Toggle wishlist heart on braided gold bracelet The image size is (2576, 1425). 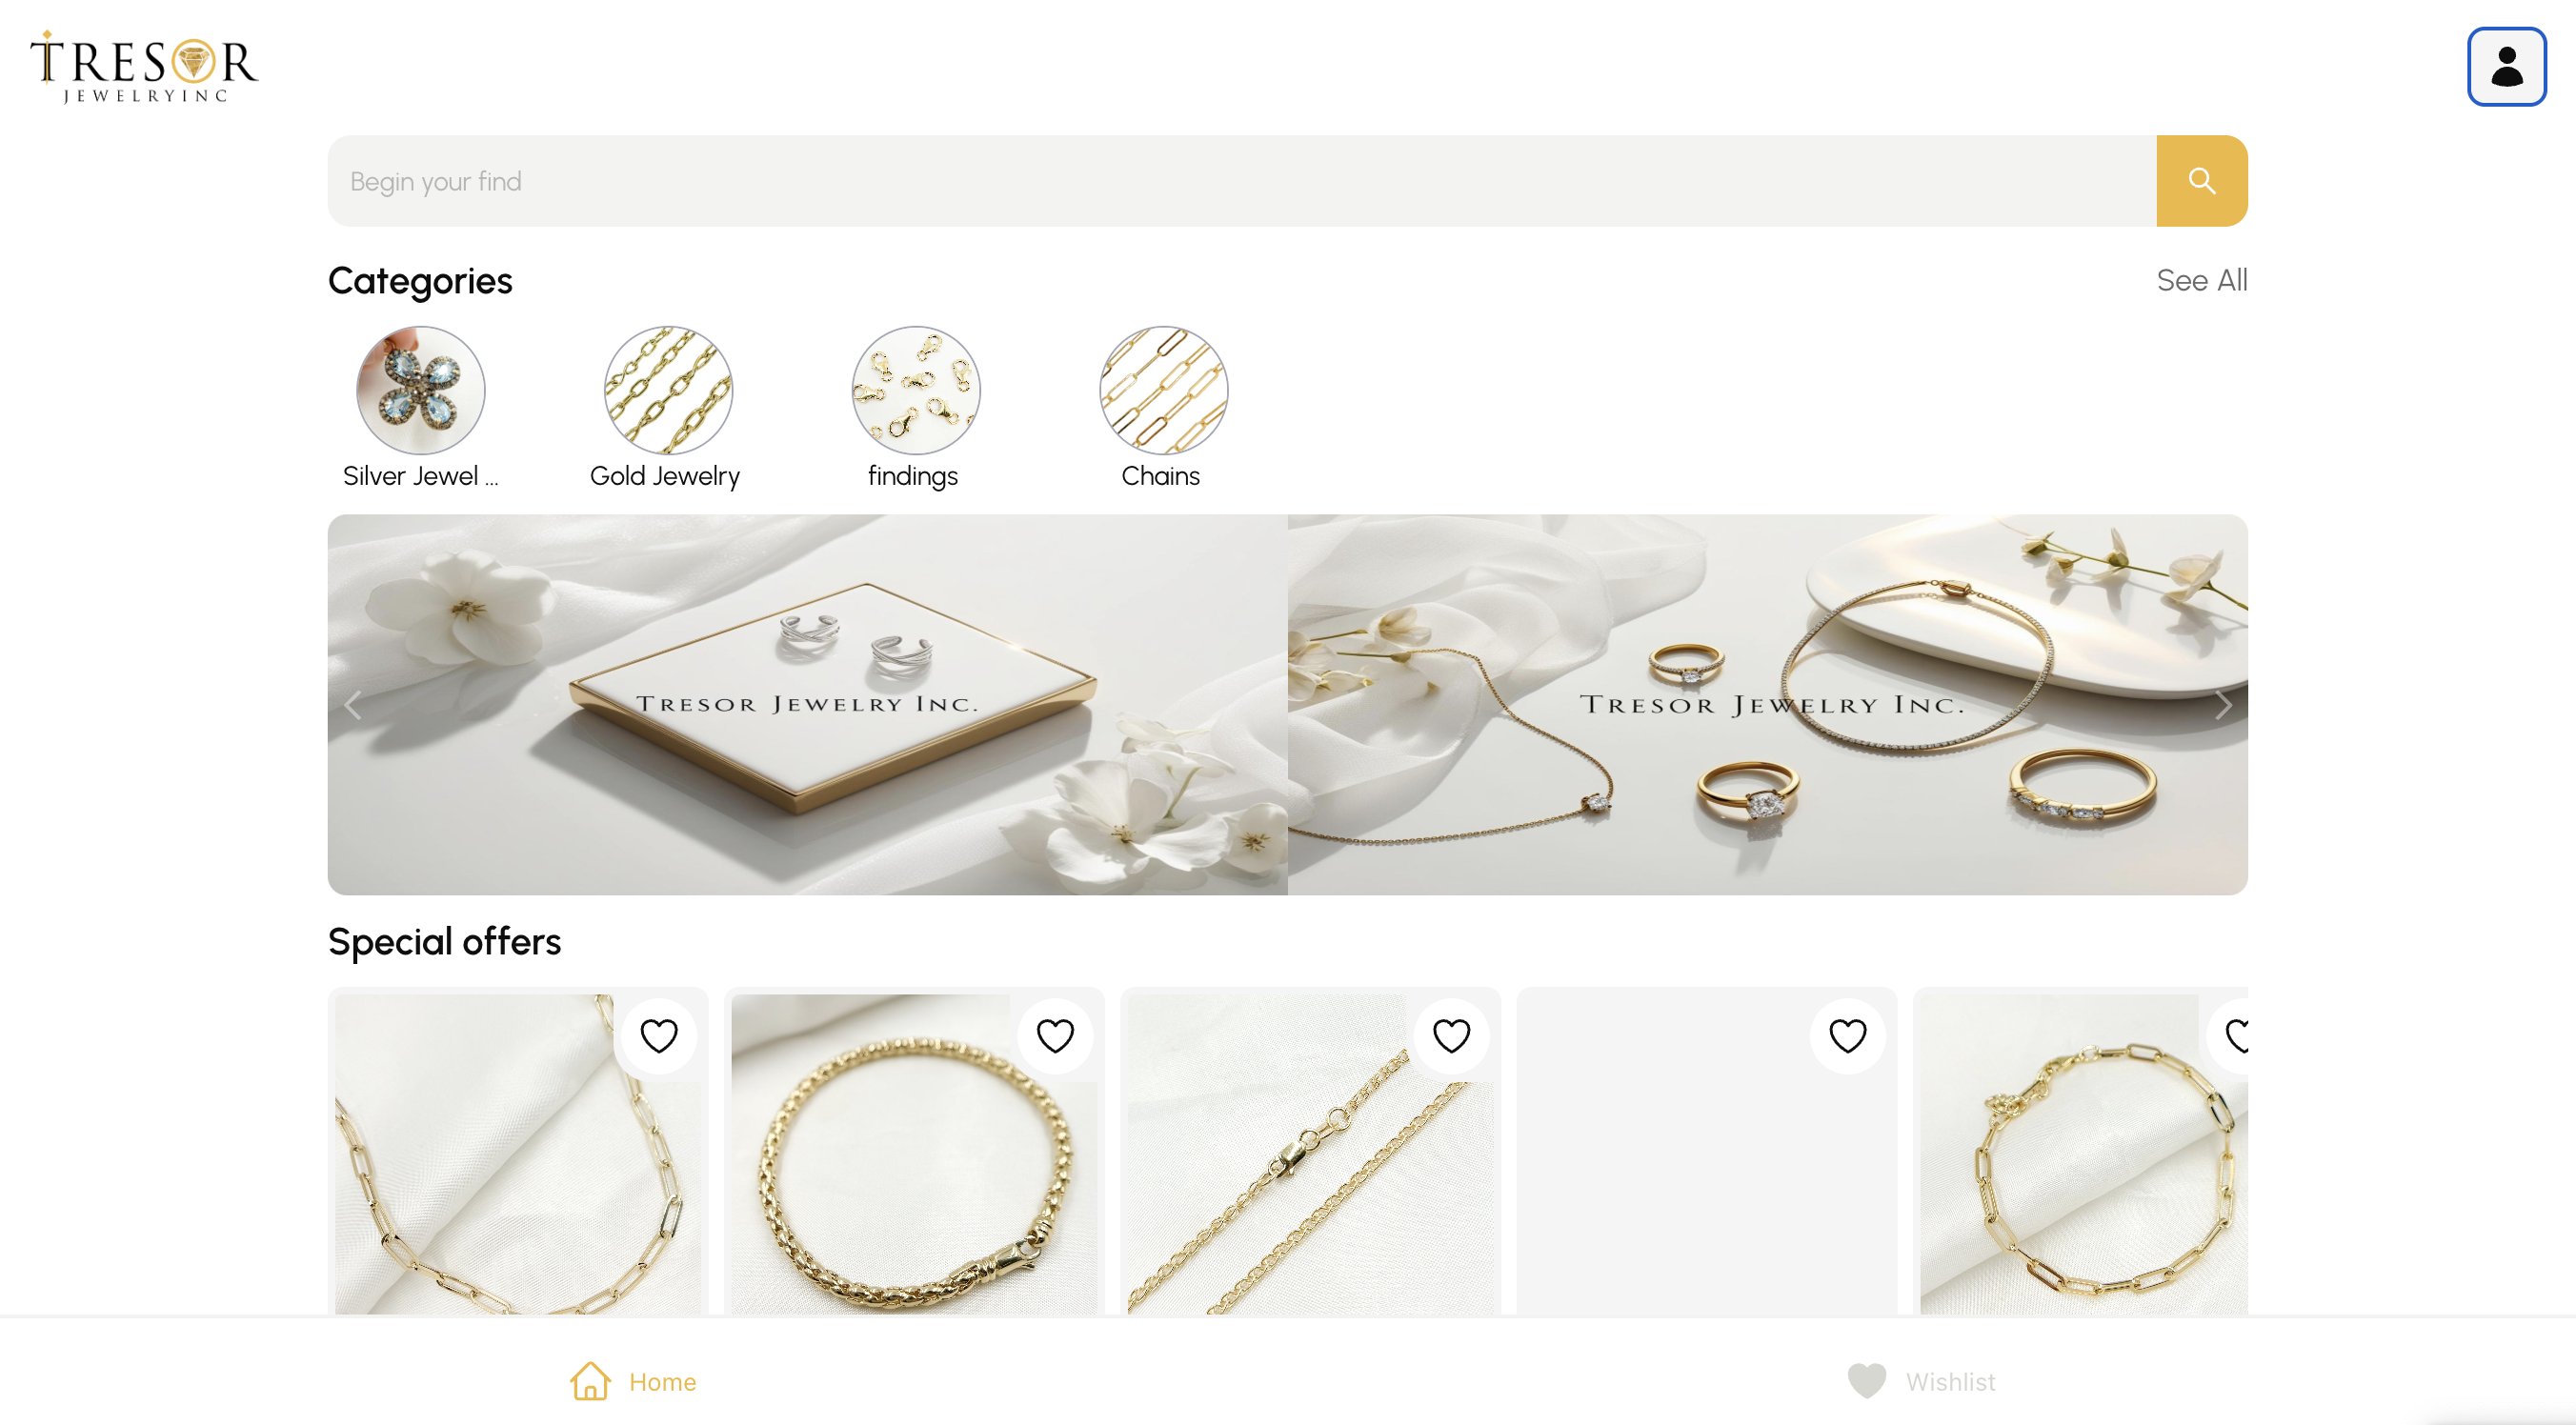click(1055, 1036)
